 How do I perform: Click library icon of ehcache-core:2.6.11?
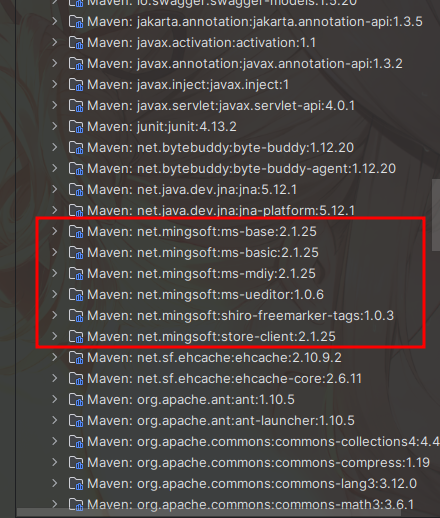pyautogui.click(x=76, y=379)
